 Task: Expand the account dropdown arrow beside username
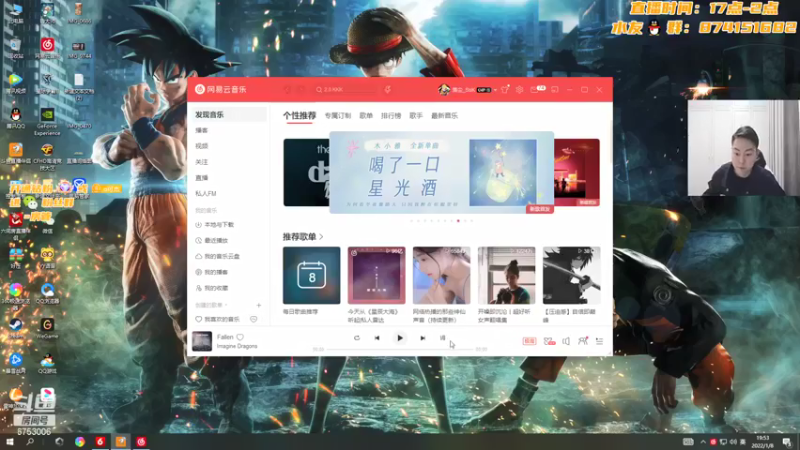pos(495,90)
